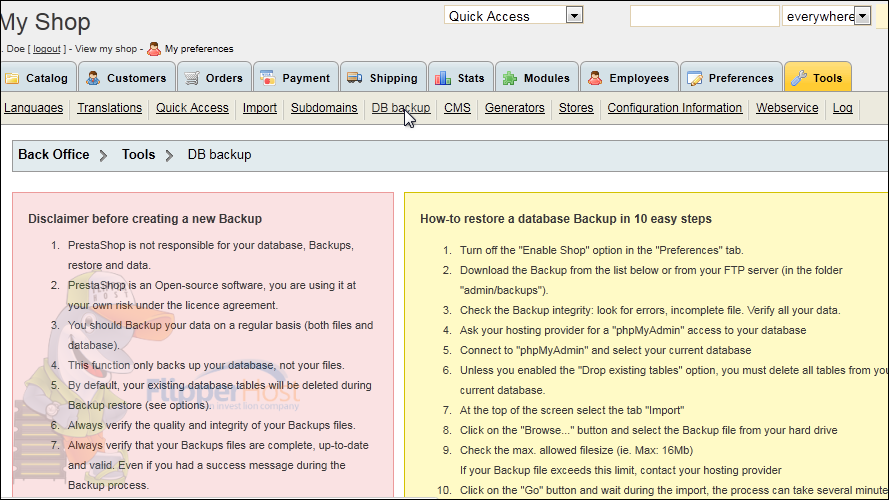Screen dimensions: 889x500
Task: Switch to the Customers tab
Action: pos(127,77)
